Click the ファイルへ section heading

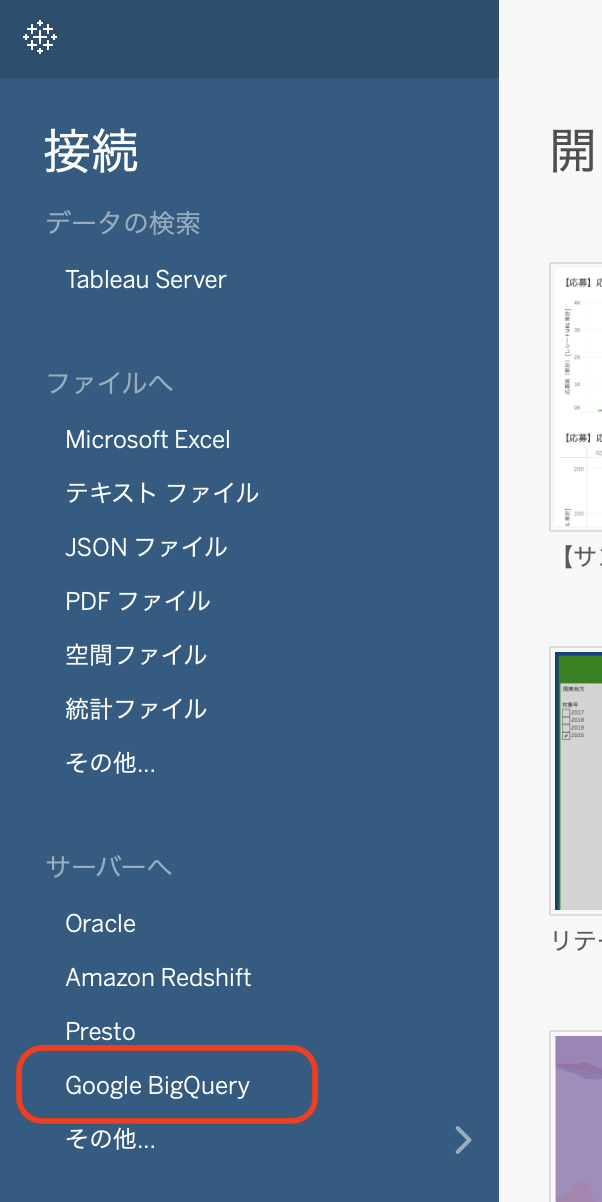pyautogui.click(x=109, y=383)
